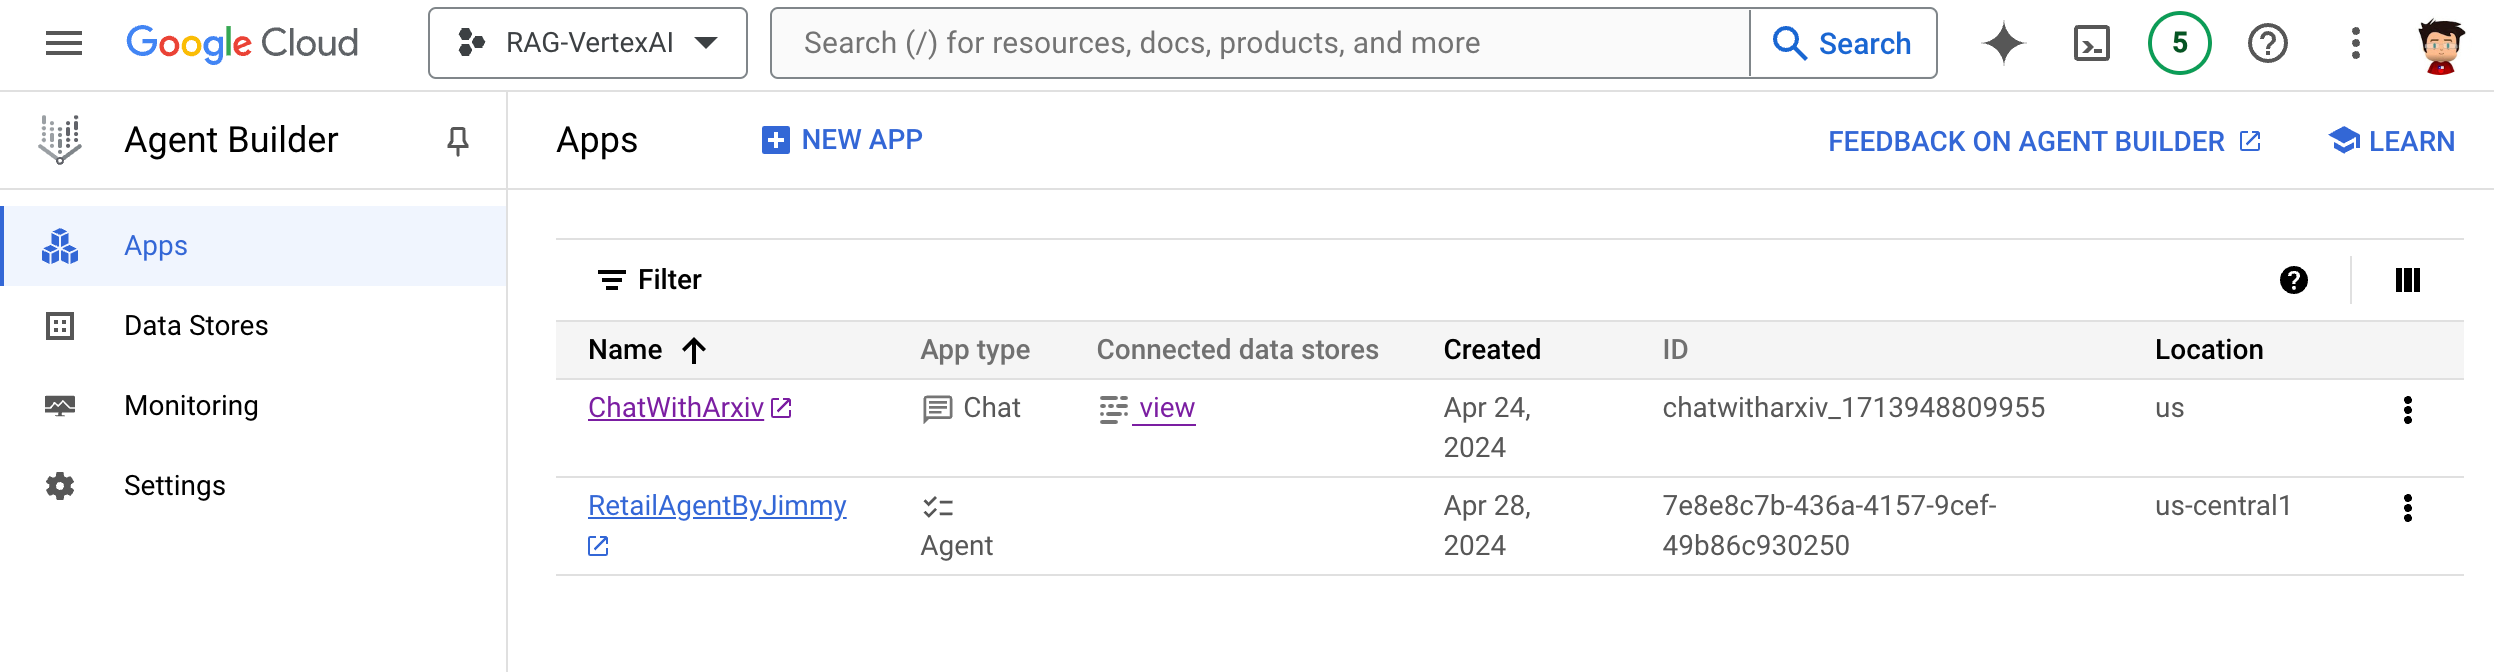Activate Cloud Shell terminal icon
Image resolution: width=2494 pixels, height=672 pixels.
pyautogui.click(x=2091, y=43)
